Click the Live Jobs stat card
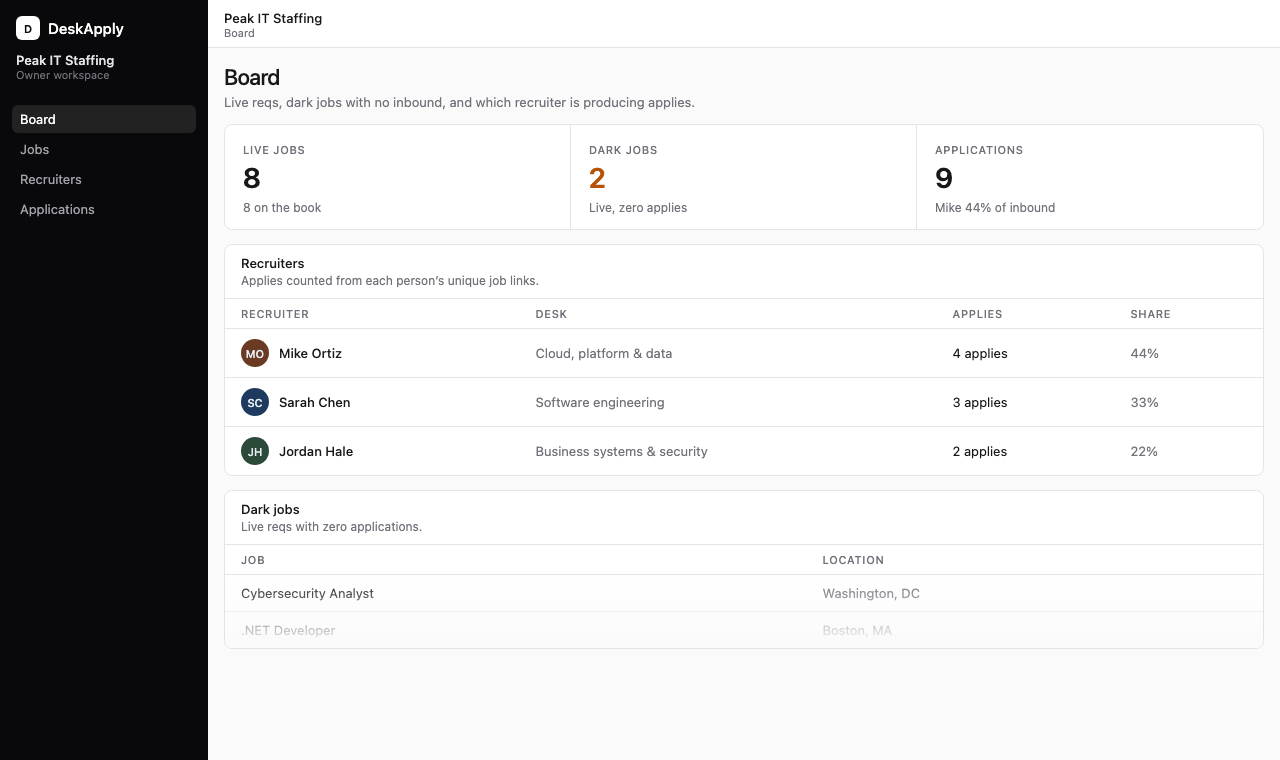 398,177
